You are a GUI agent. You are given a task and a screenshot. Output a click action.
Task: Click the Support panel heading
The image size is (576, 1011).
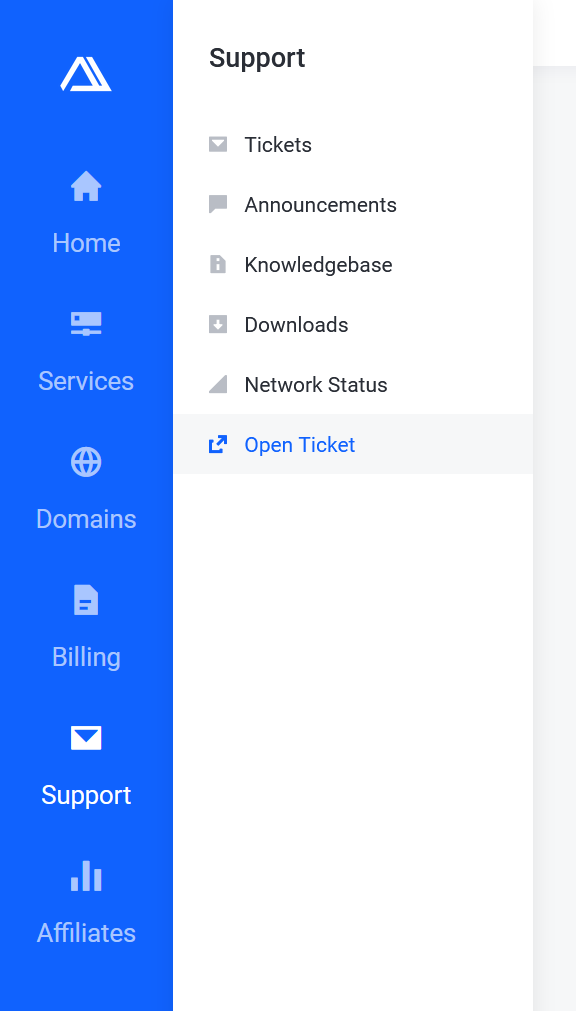point(257,58)
